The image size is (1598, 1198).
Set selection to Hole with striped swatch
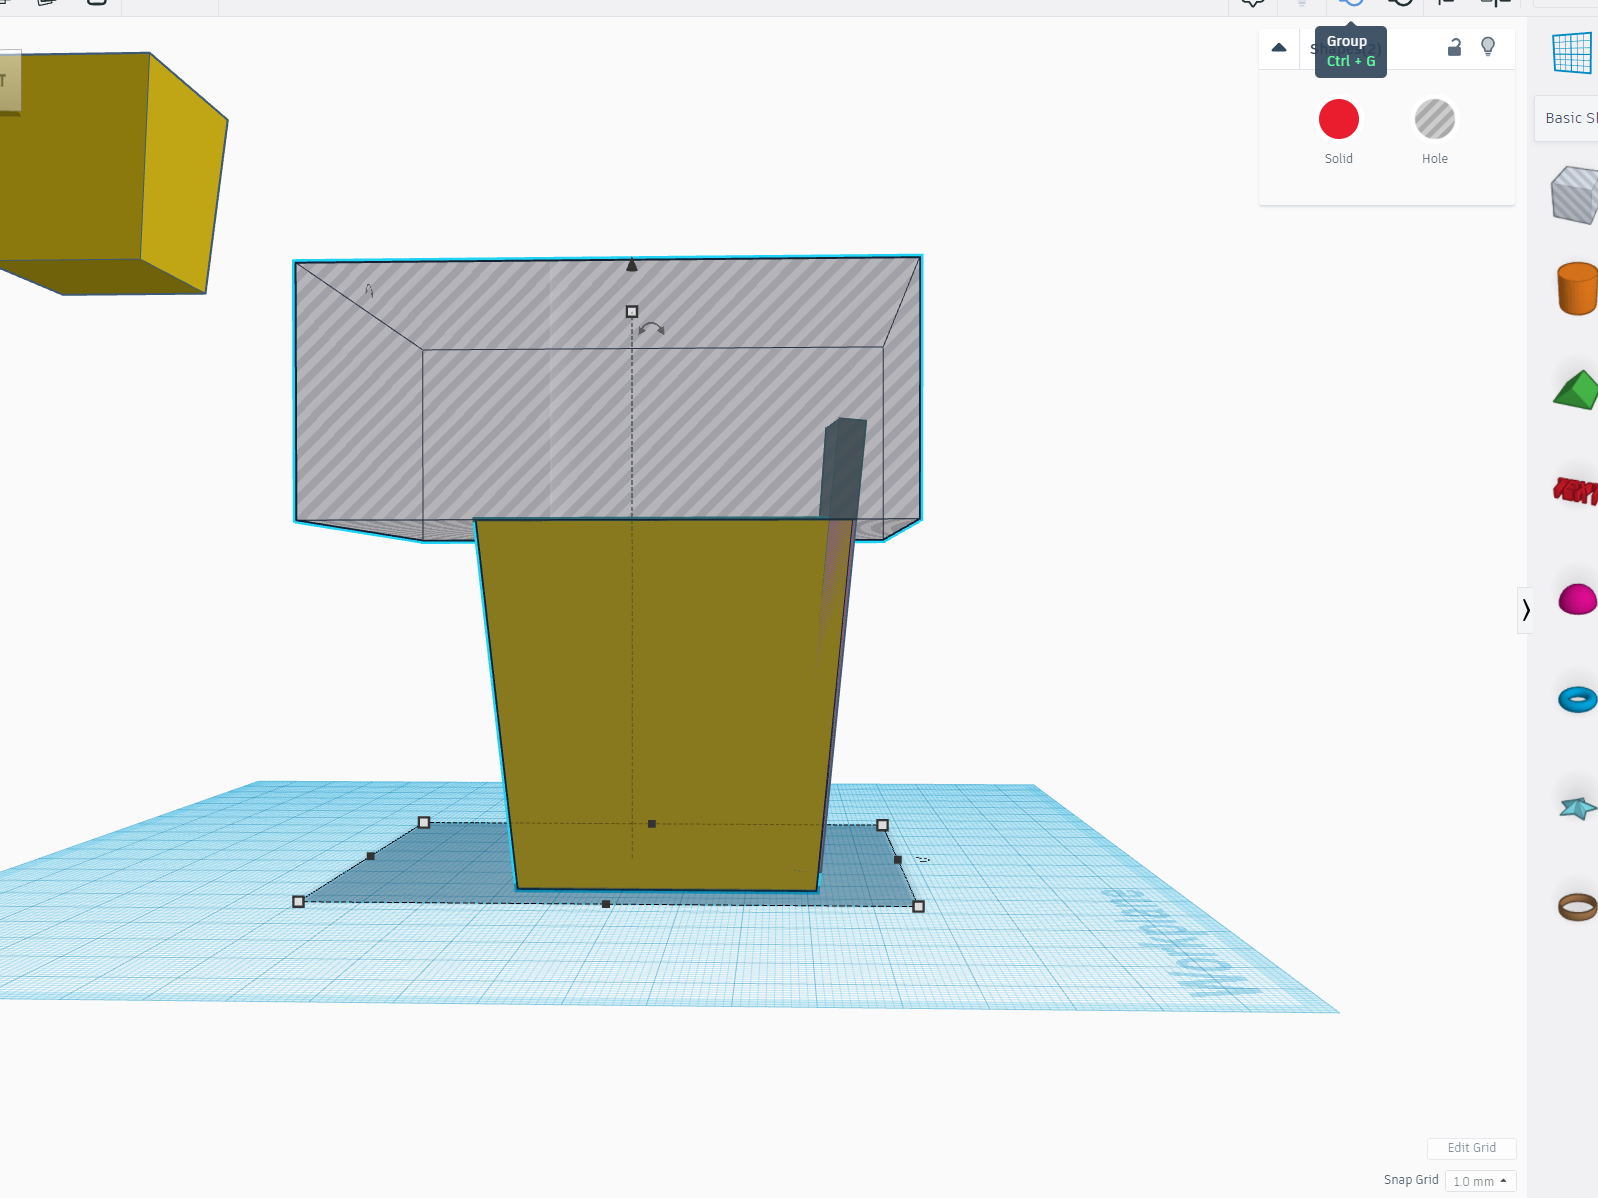(1435, 119)
